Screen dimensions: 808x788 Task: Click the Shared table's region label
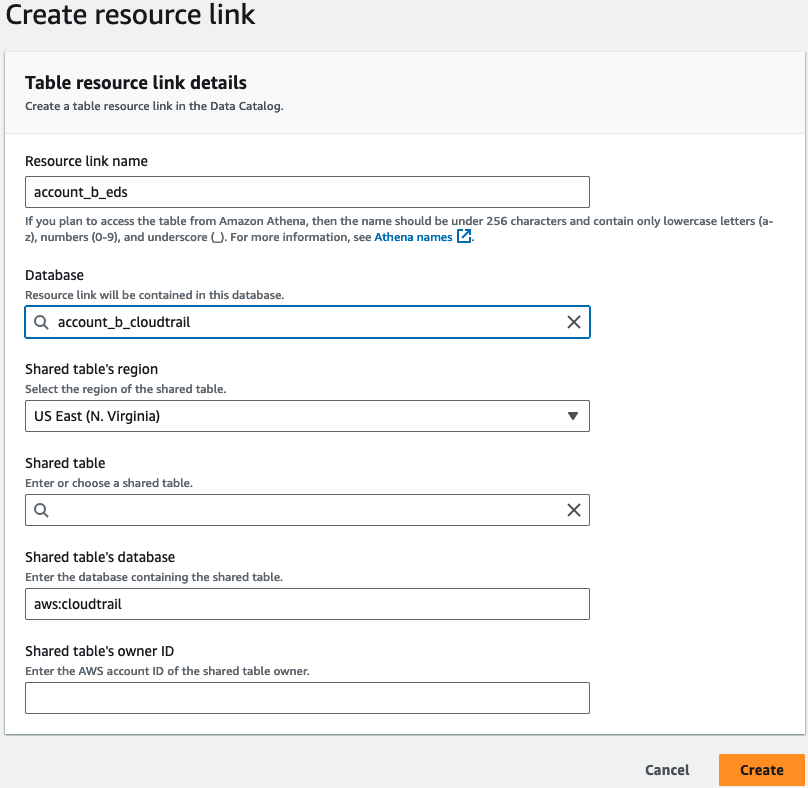(91, 370)
